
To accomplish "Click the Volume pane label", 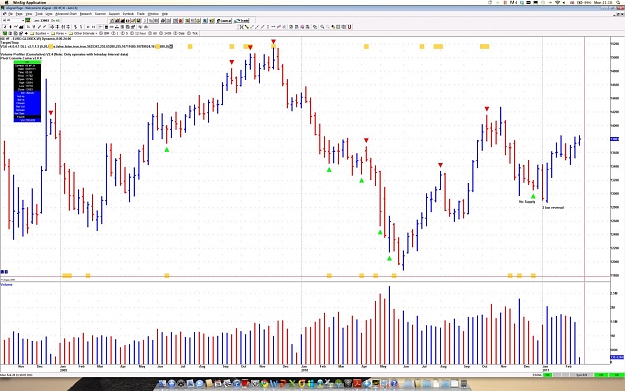I will [x=6, y=285].
